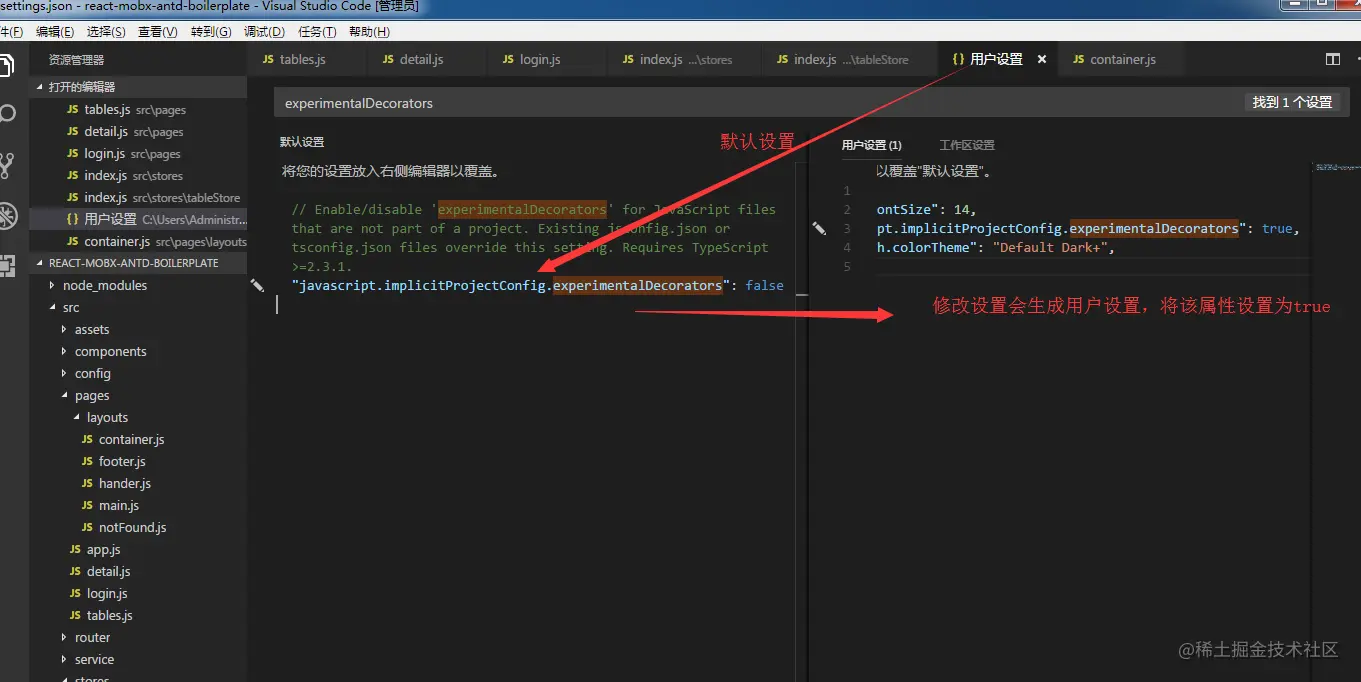The height and width of the screenshot is (682, 1361).
Task: Click the "Default Dark+" colorTheme value
Action: 1049,248
